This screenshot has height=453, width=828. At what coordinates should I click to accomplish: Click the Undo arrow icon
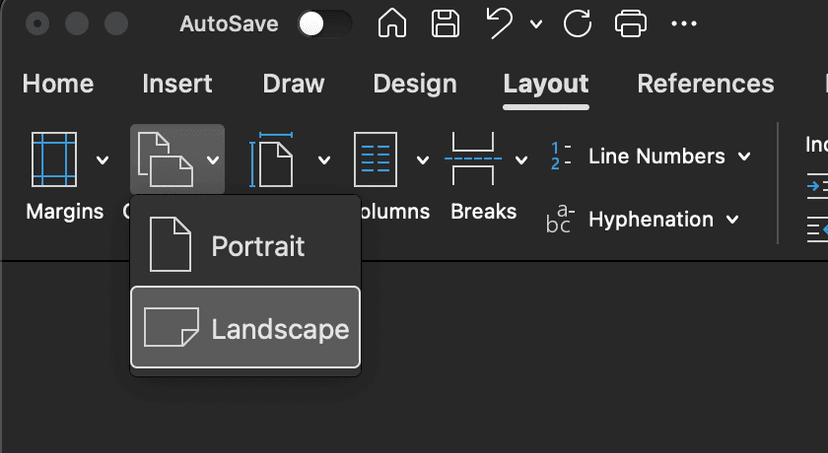click(500, 23)
